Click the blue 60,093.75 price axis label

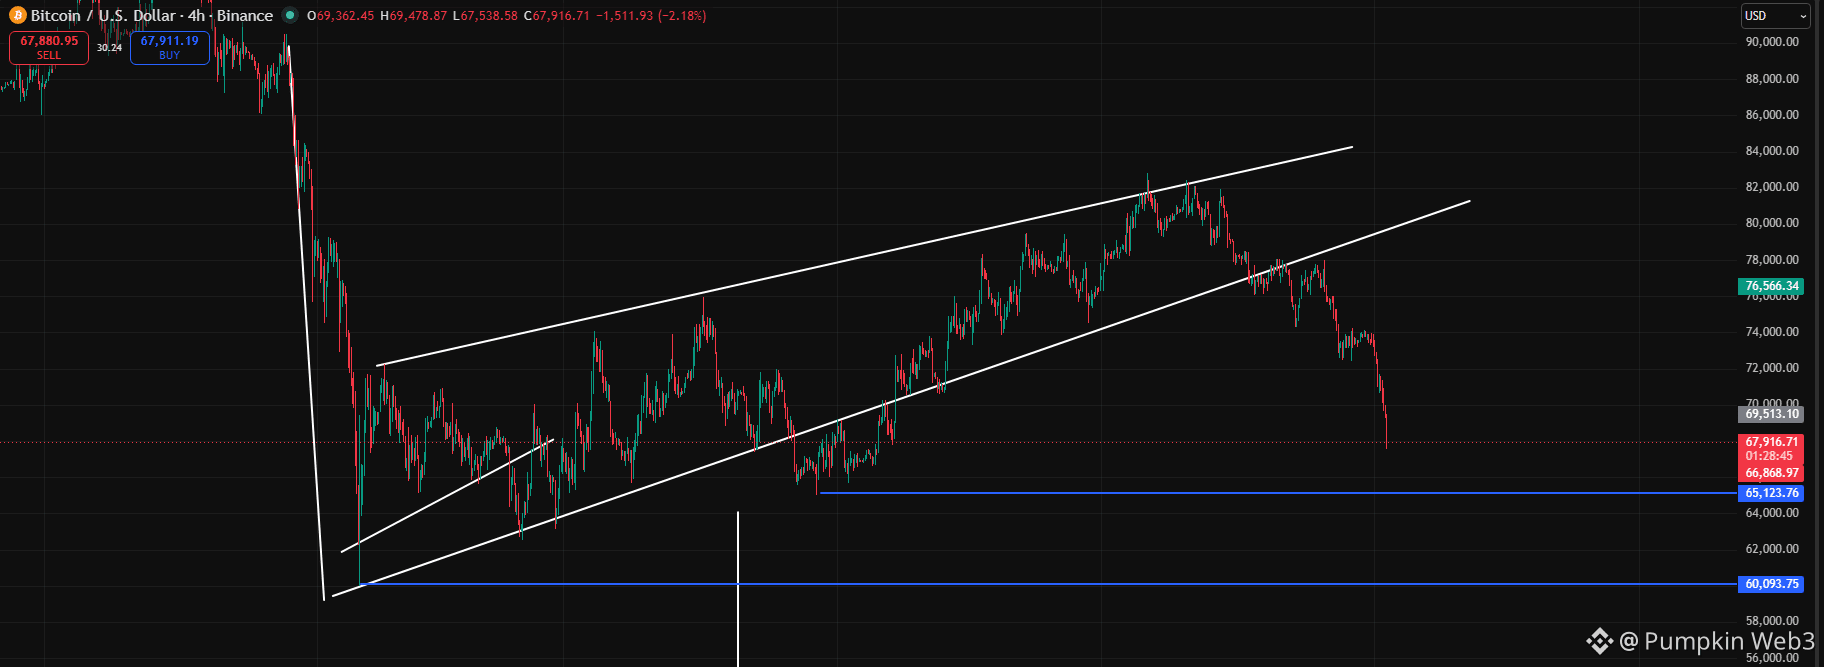[x=1771, y=584]
